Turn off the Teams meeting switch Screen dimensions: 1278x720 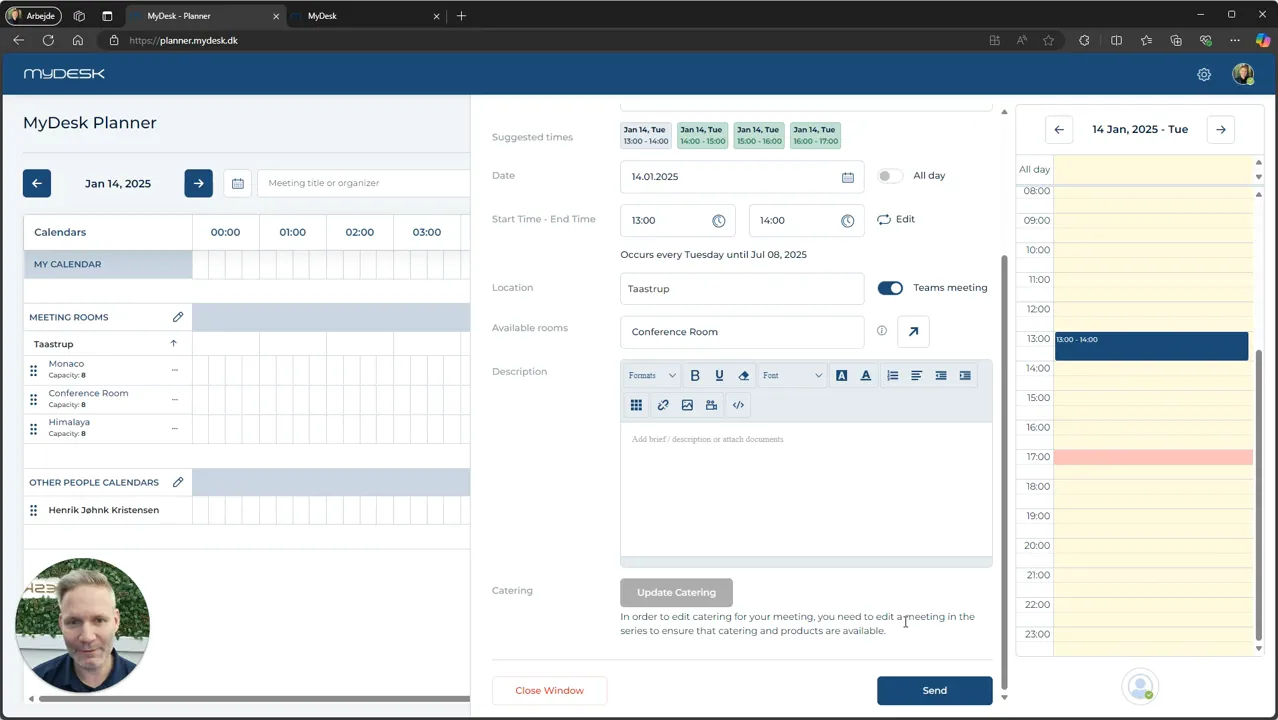[x=890, y=288]
